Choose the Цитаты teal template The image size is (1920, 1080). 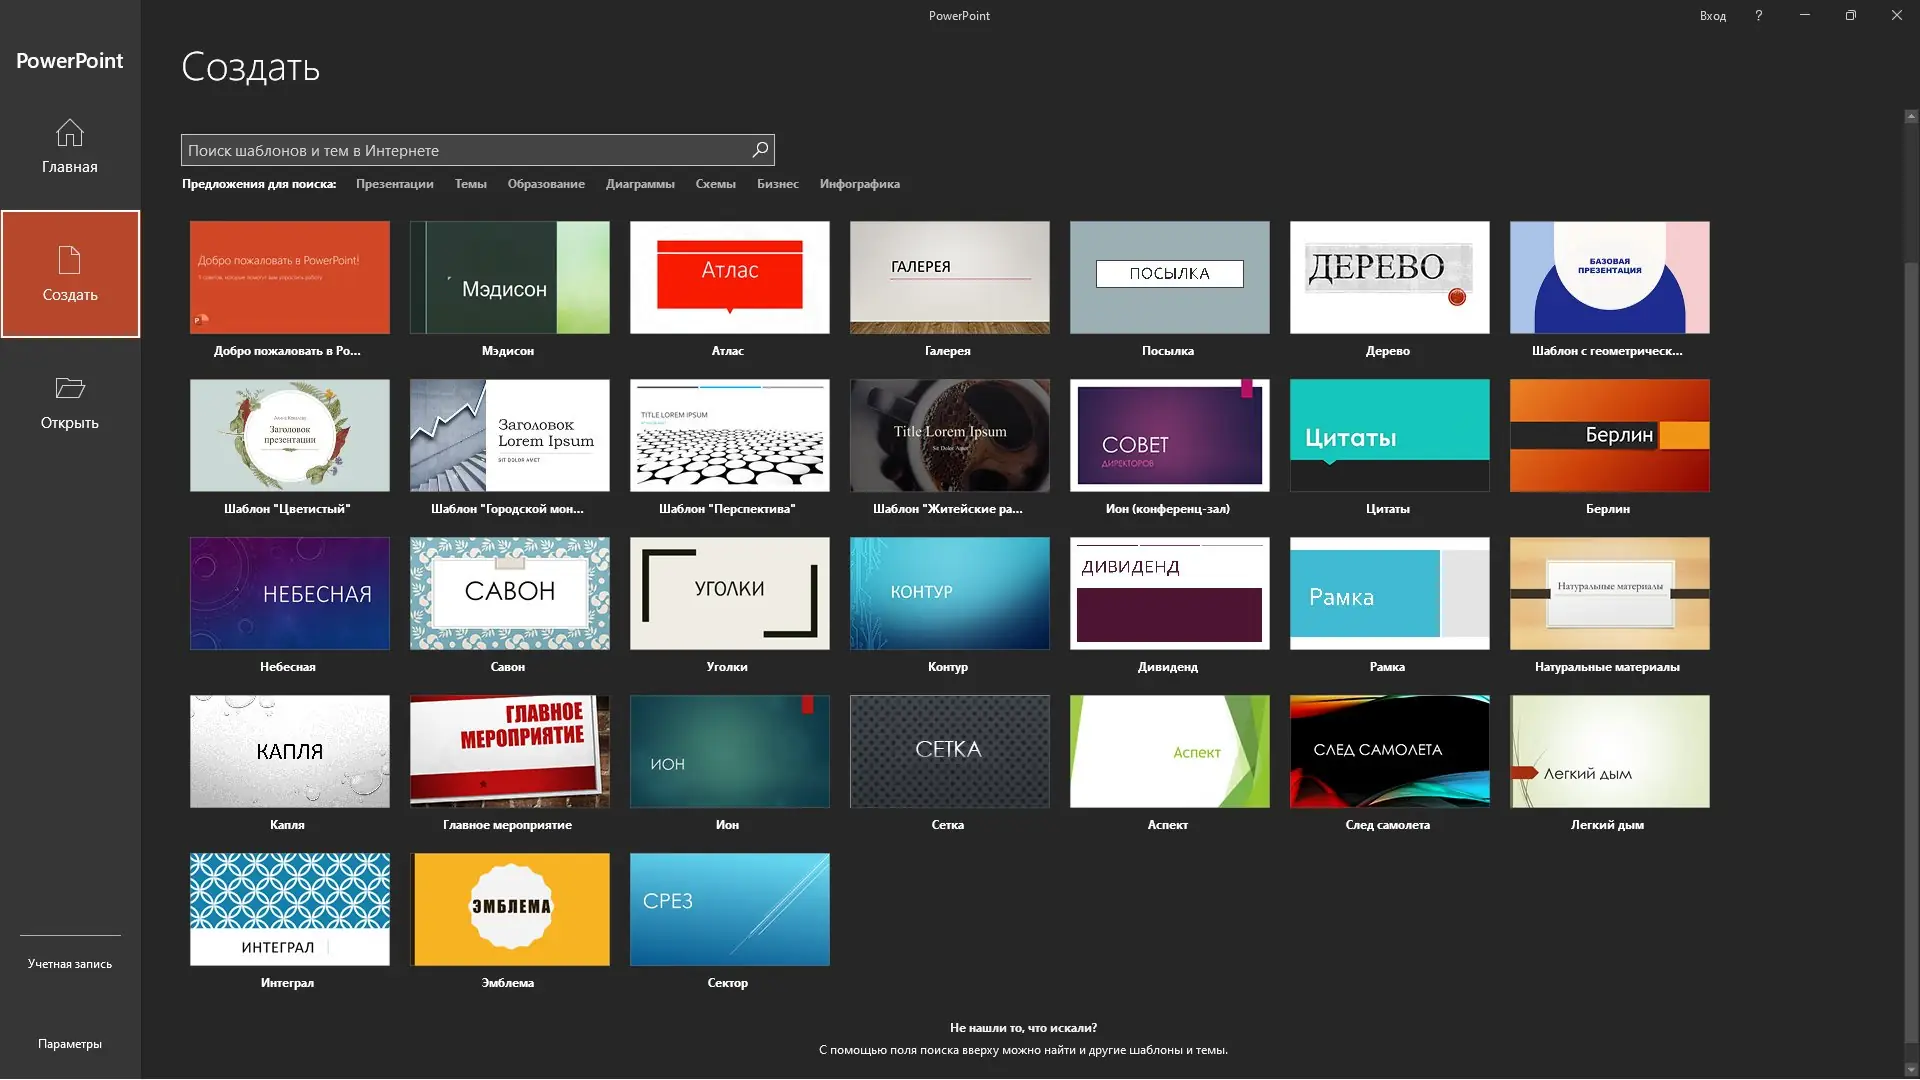1389,436
